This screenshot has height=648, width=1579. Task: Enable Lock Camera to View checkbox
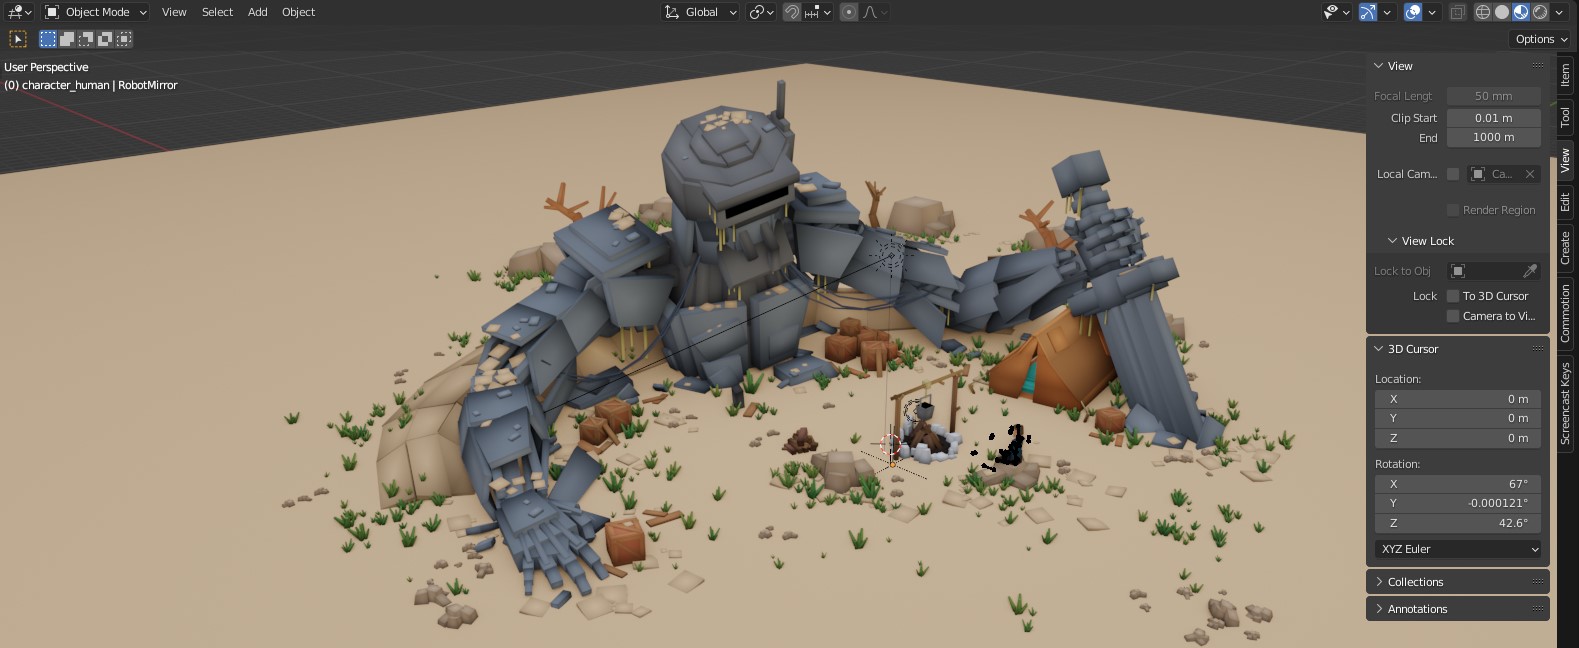[x=1453, y=316]
